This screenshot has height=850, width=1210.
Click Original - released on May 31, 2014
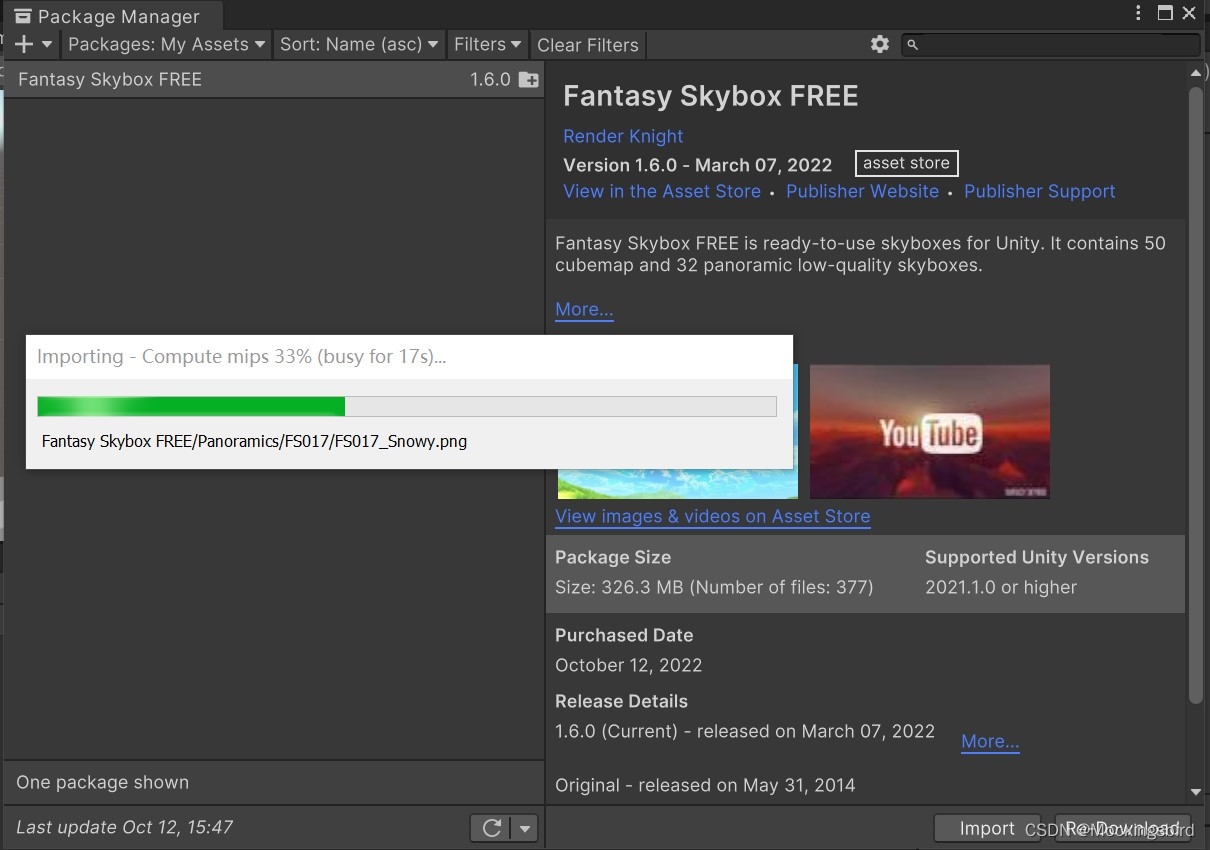click(705, 785)
